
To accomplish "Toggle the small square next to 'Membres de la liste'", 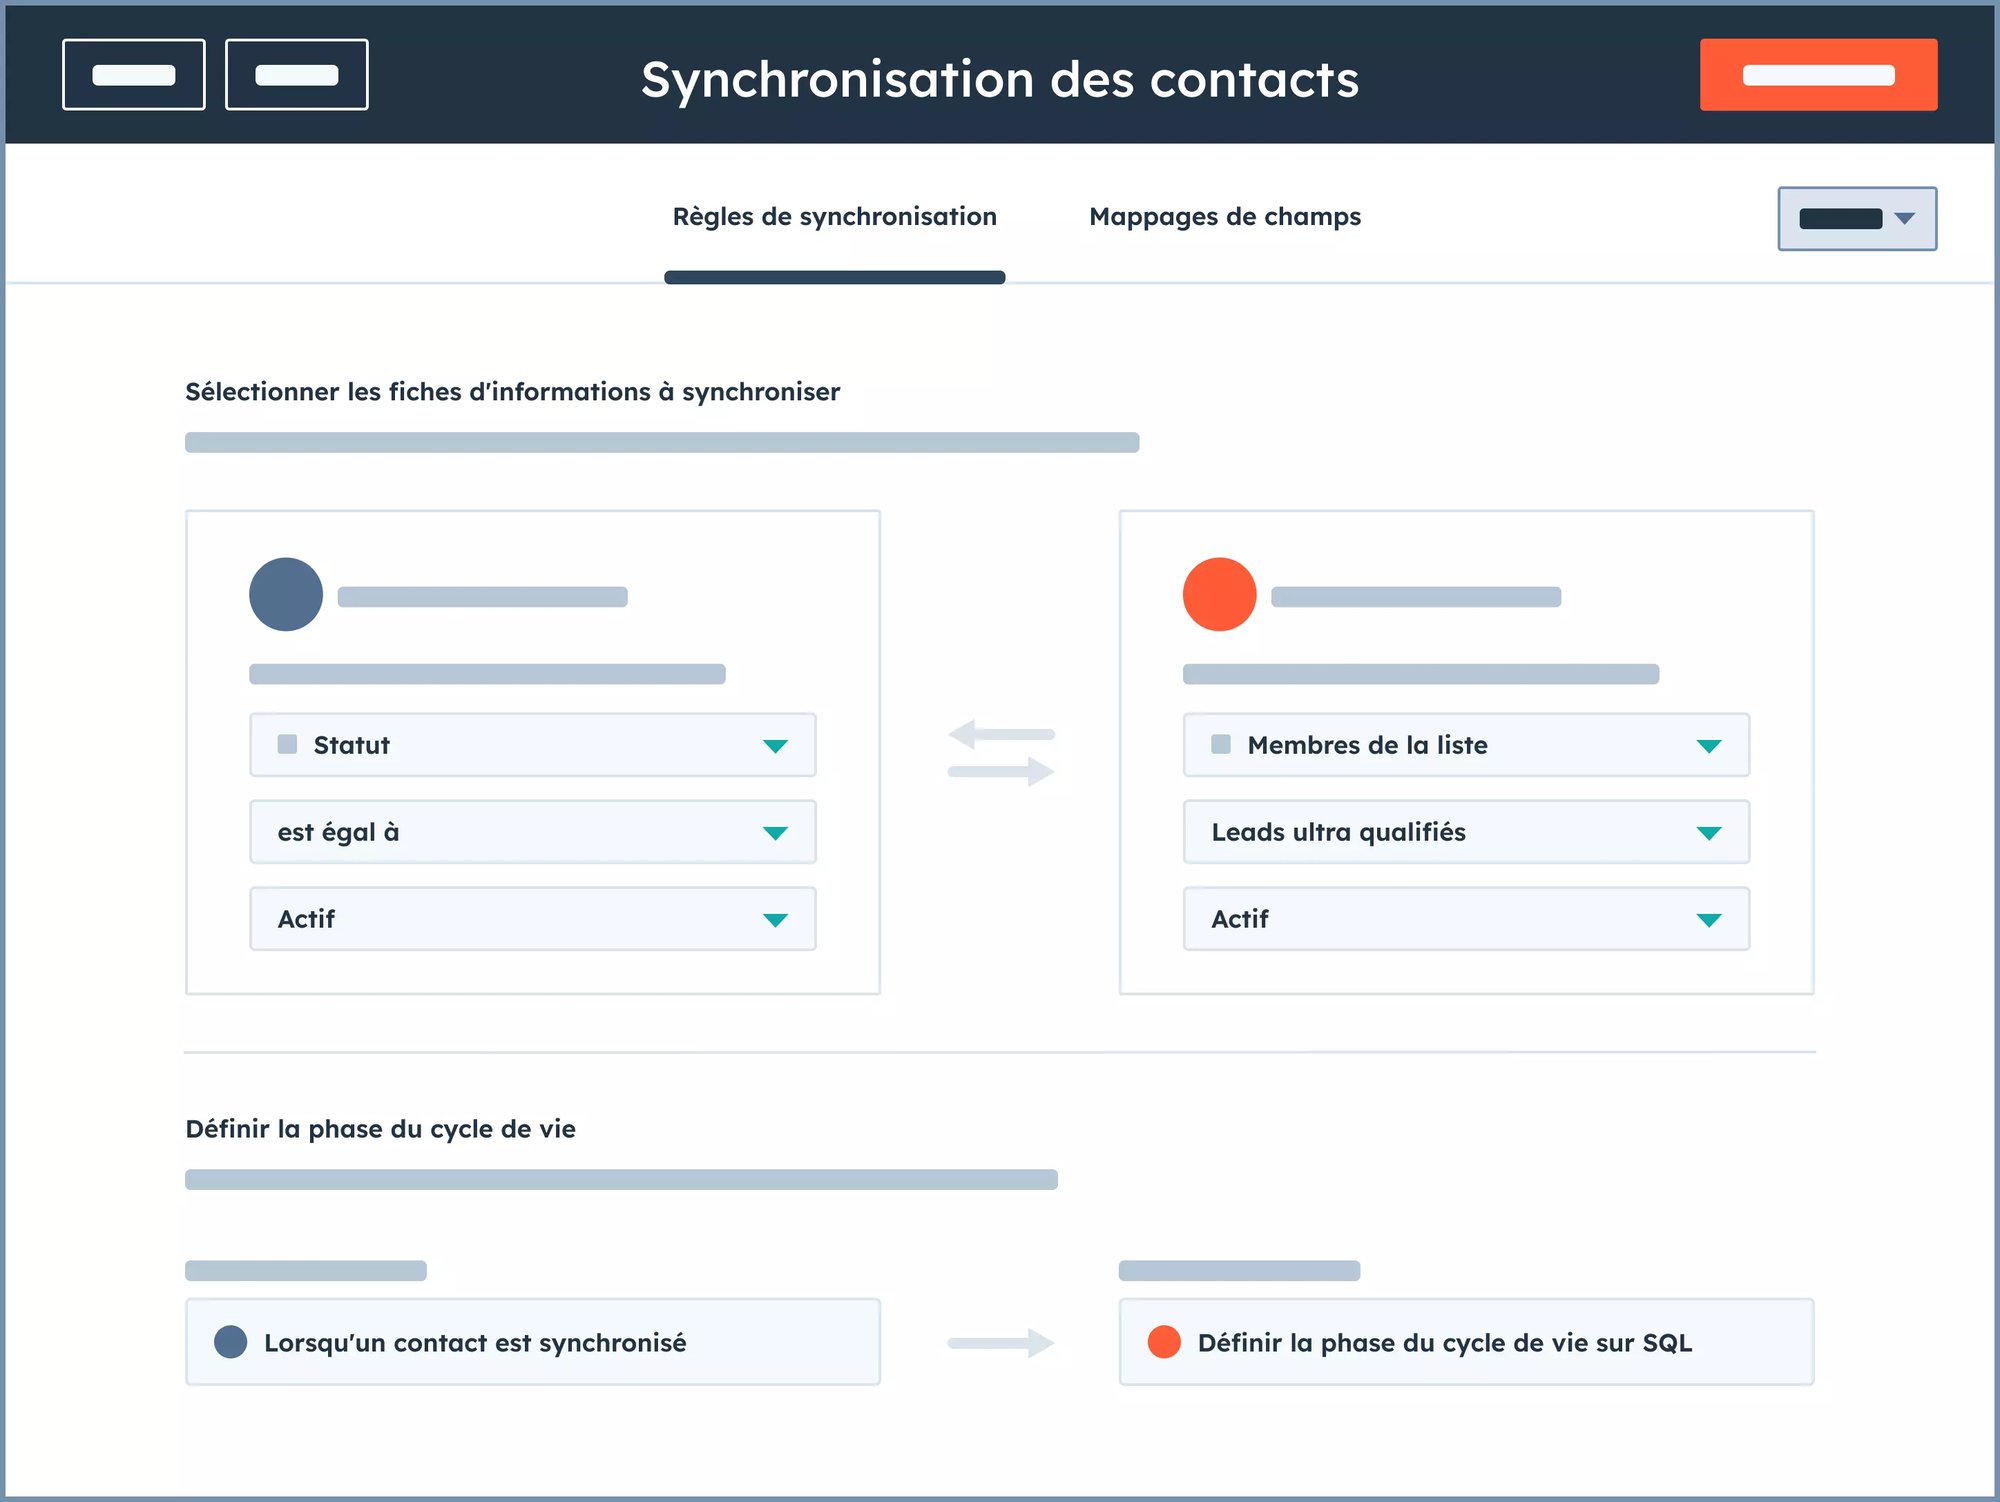I will tap(1221, 744).
